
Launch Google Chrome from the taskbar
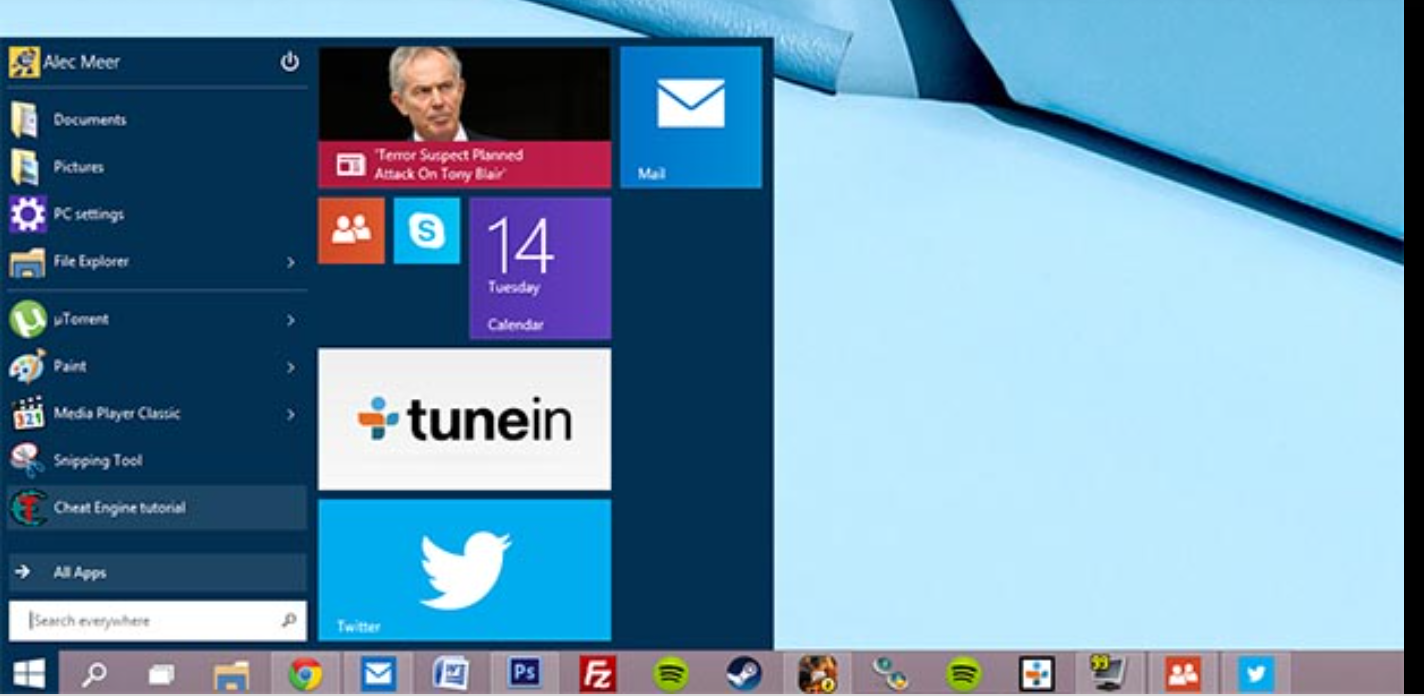[x=305, y=673]
